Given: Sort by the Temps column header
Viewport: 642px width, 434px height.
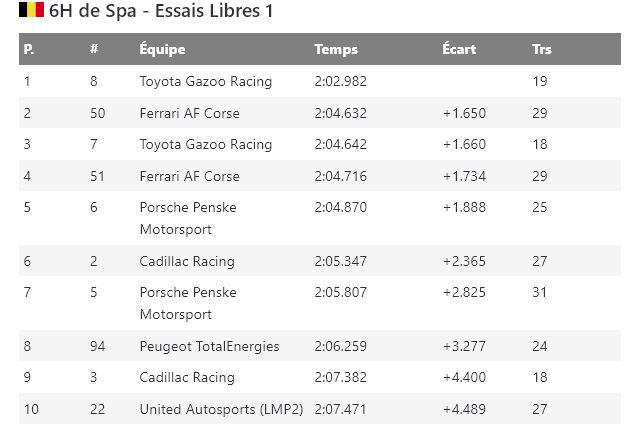Looking at the screenshot, I should pyautogui.click(x=335, y=49).
